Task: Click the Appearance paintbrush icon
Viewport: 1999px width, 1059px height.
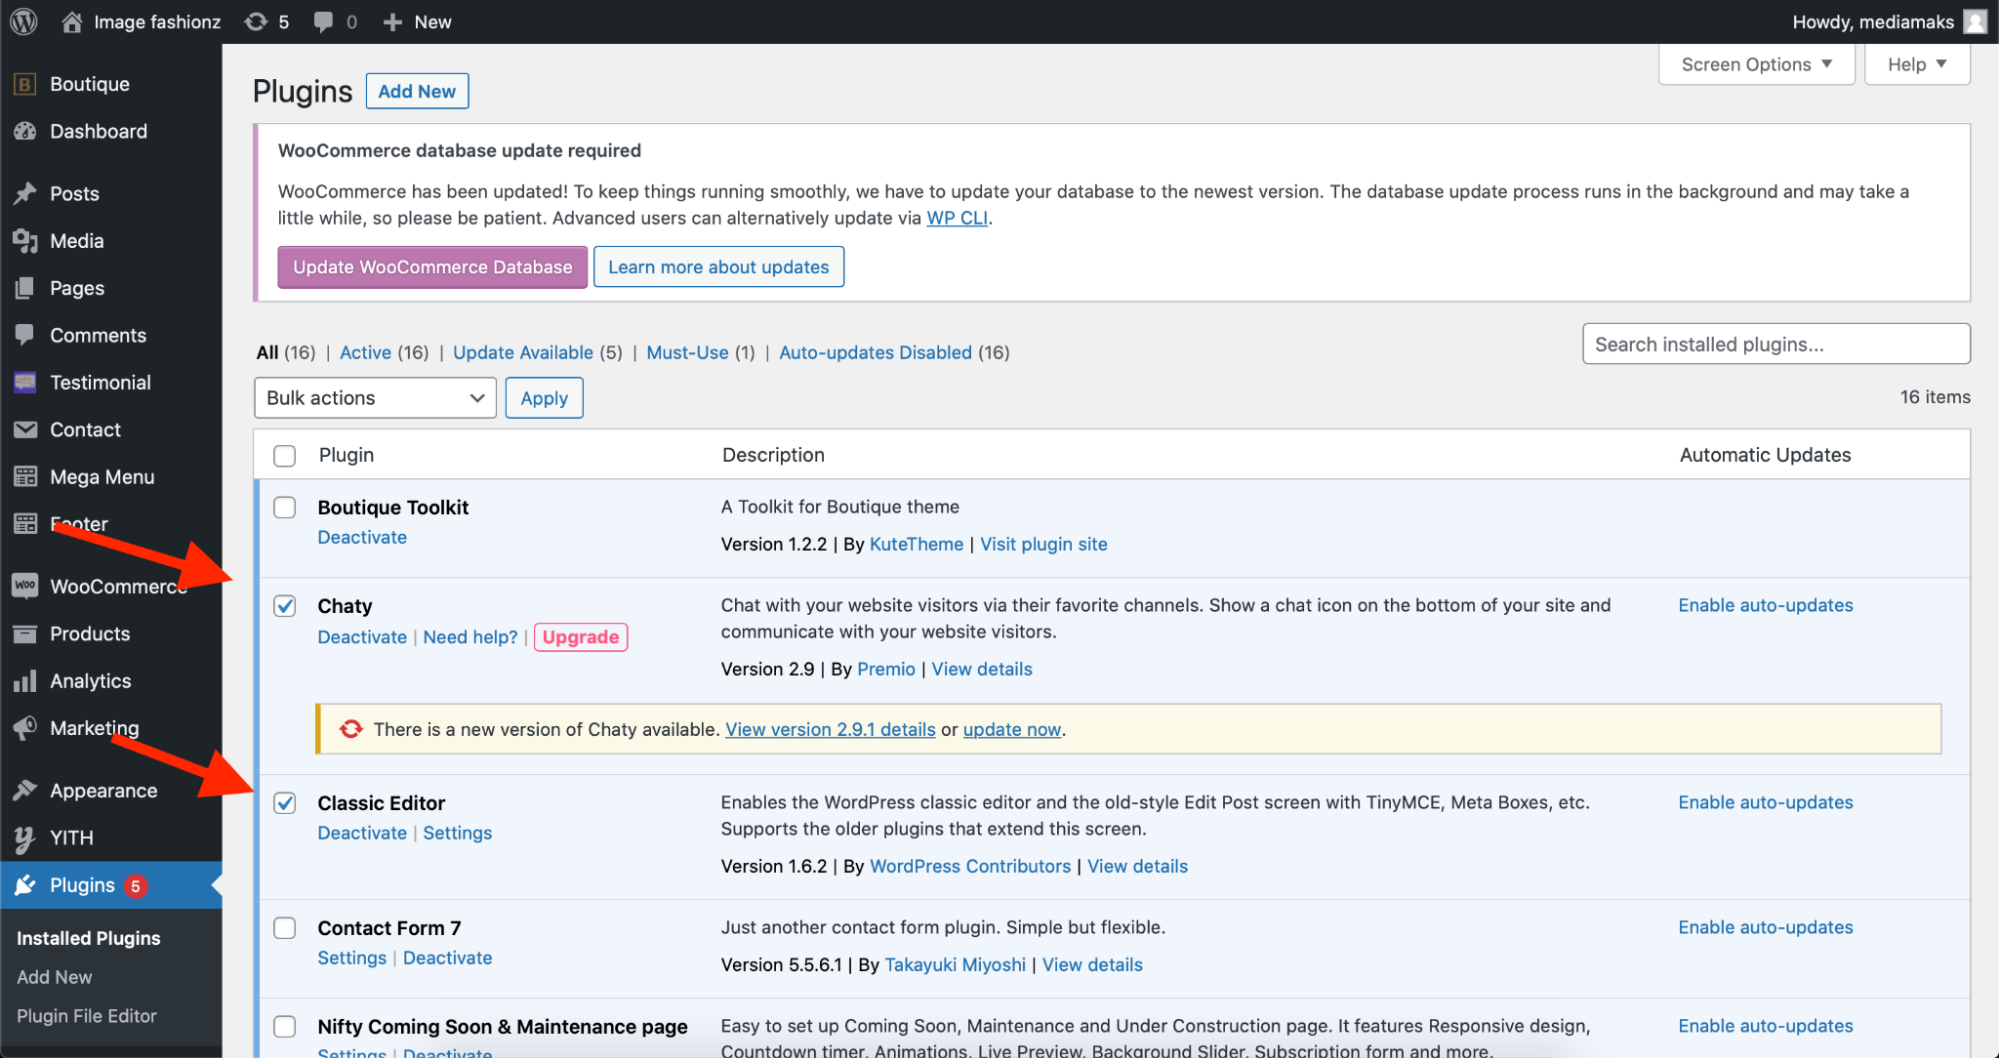Action: click(x=25, y=790)
